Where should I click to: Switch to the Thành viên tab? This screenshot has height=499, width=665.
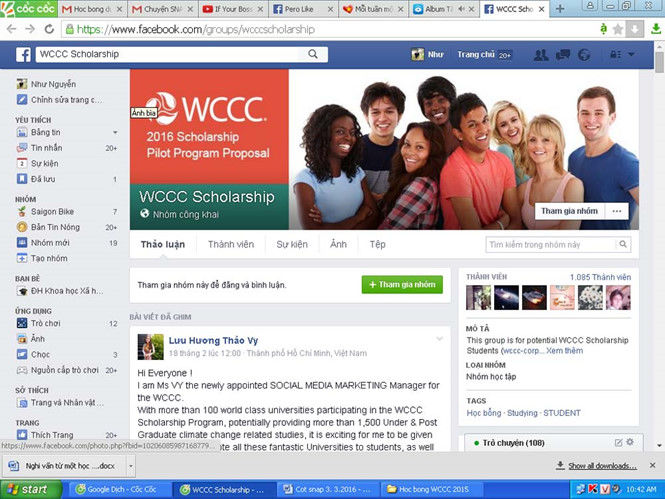point(231,244)
